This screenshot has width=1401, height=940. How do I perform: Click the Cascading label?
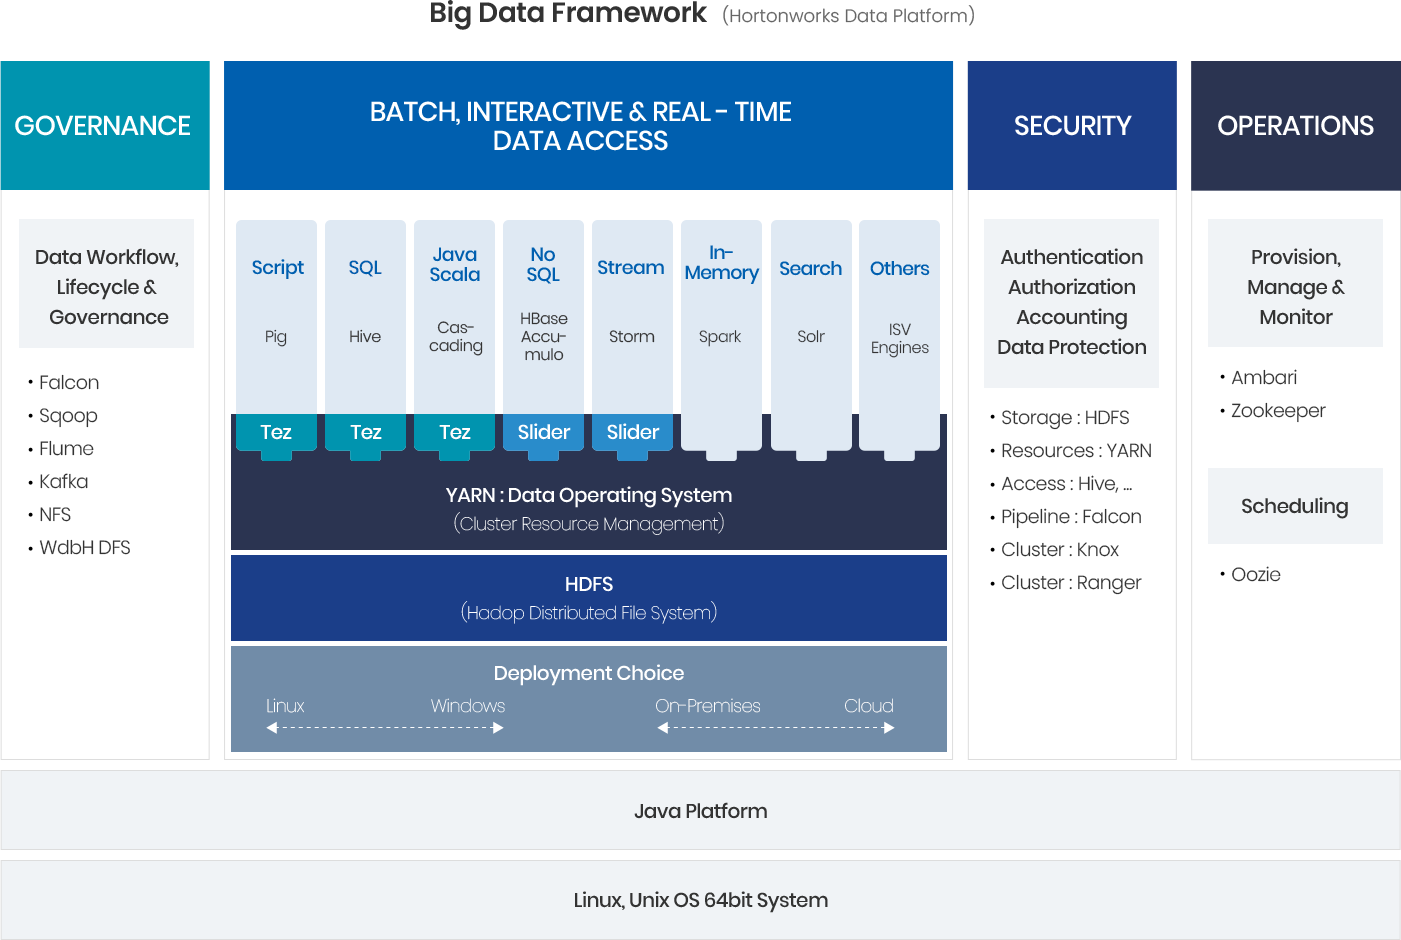pyautogui.click(x=456, y=336)
